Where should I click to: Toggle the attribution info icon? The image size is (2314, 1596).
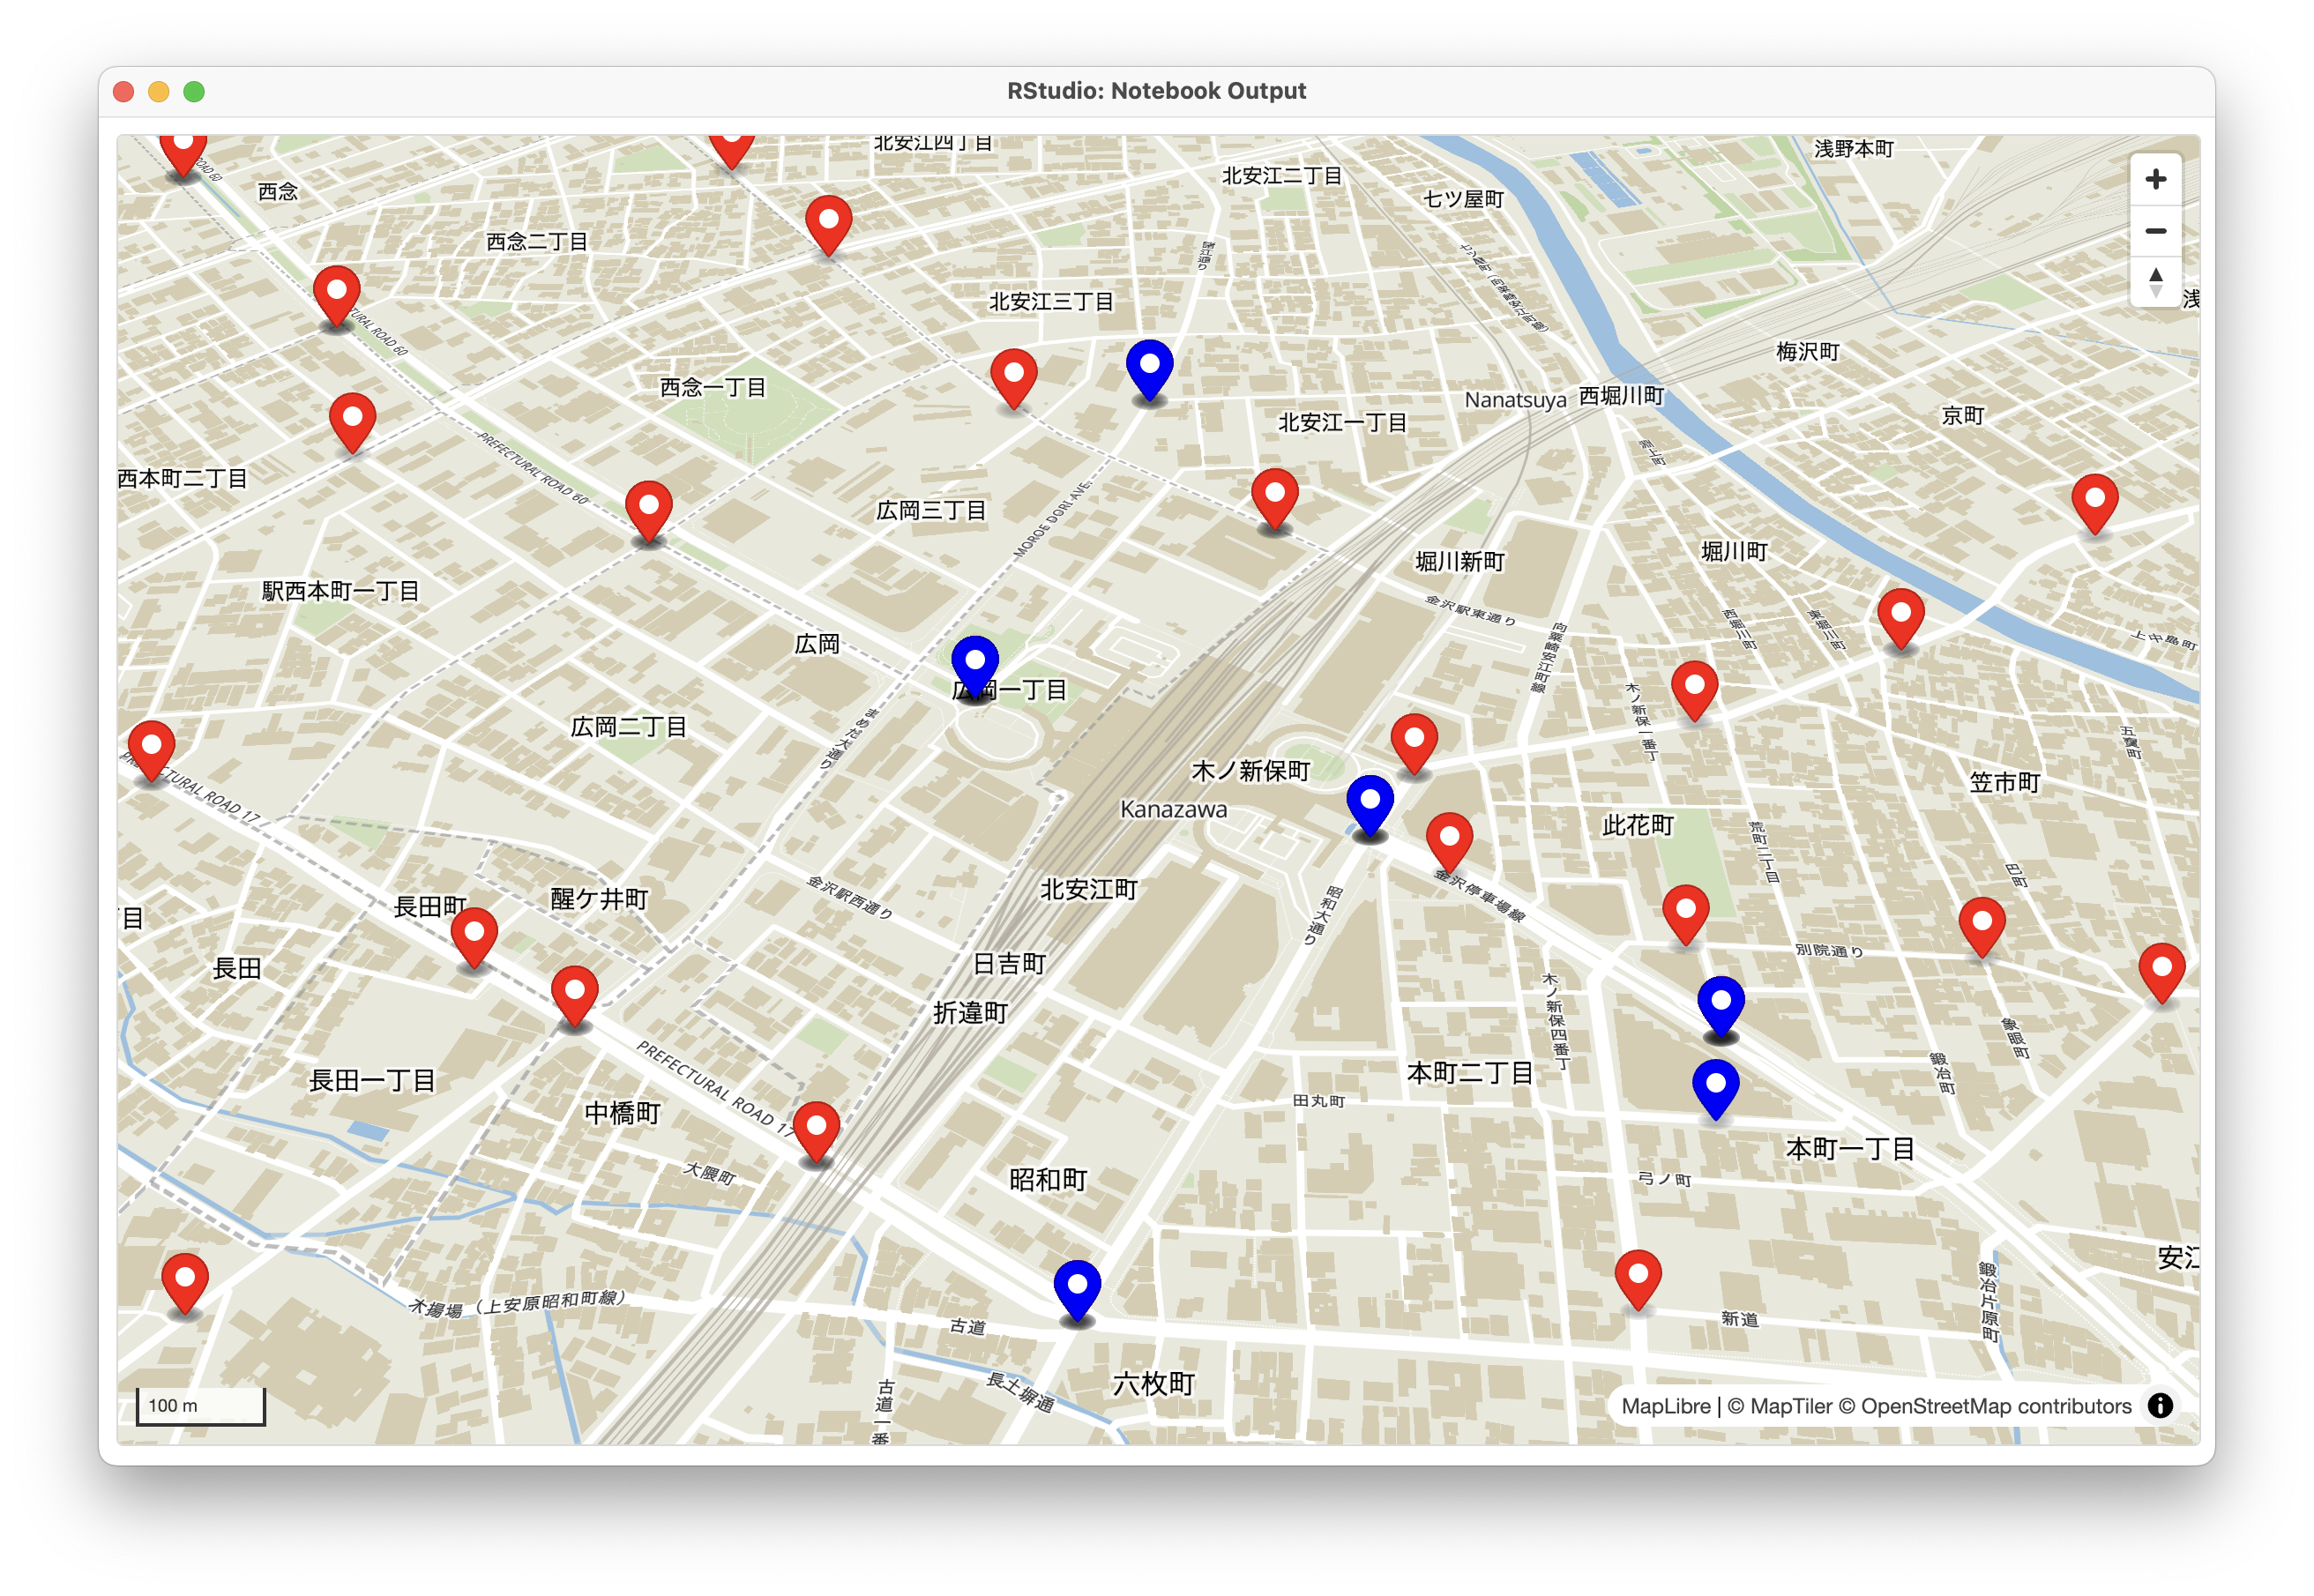click(x=2159, y=1405)
